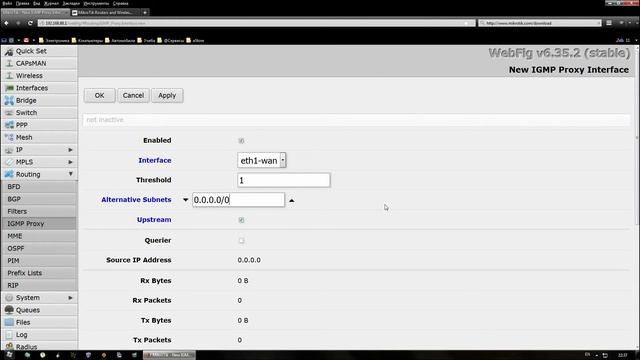Select PIM under Routing
Image resolution: width=640 pixels, height=360 pixels.
(x=39, y=260)
